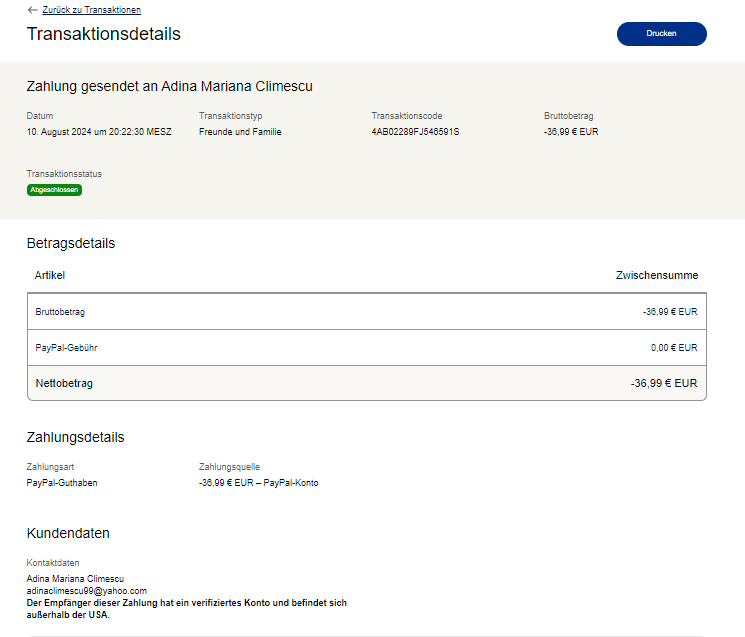
Task: Click the back arrow icon
Action: tap(33, 10)
